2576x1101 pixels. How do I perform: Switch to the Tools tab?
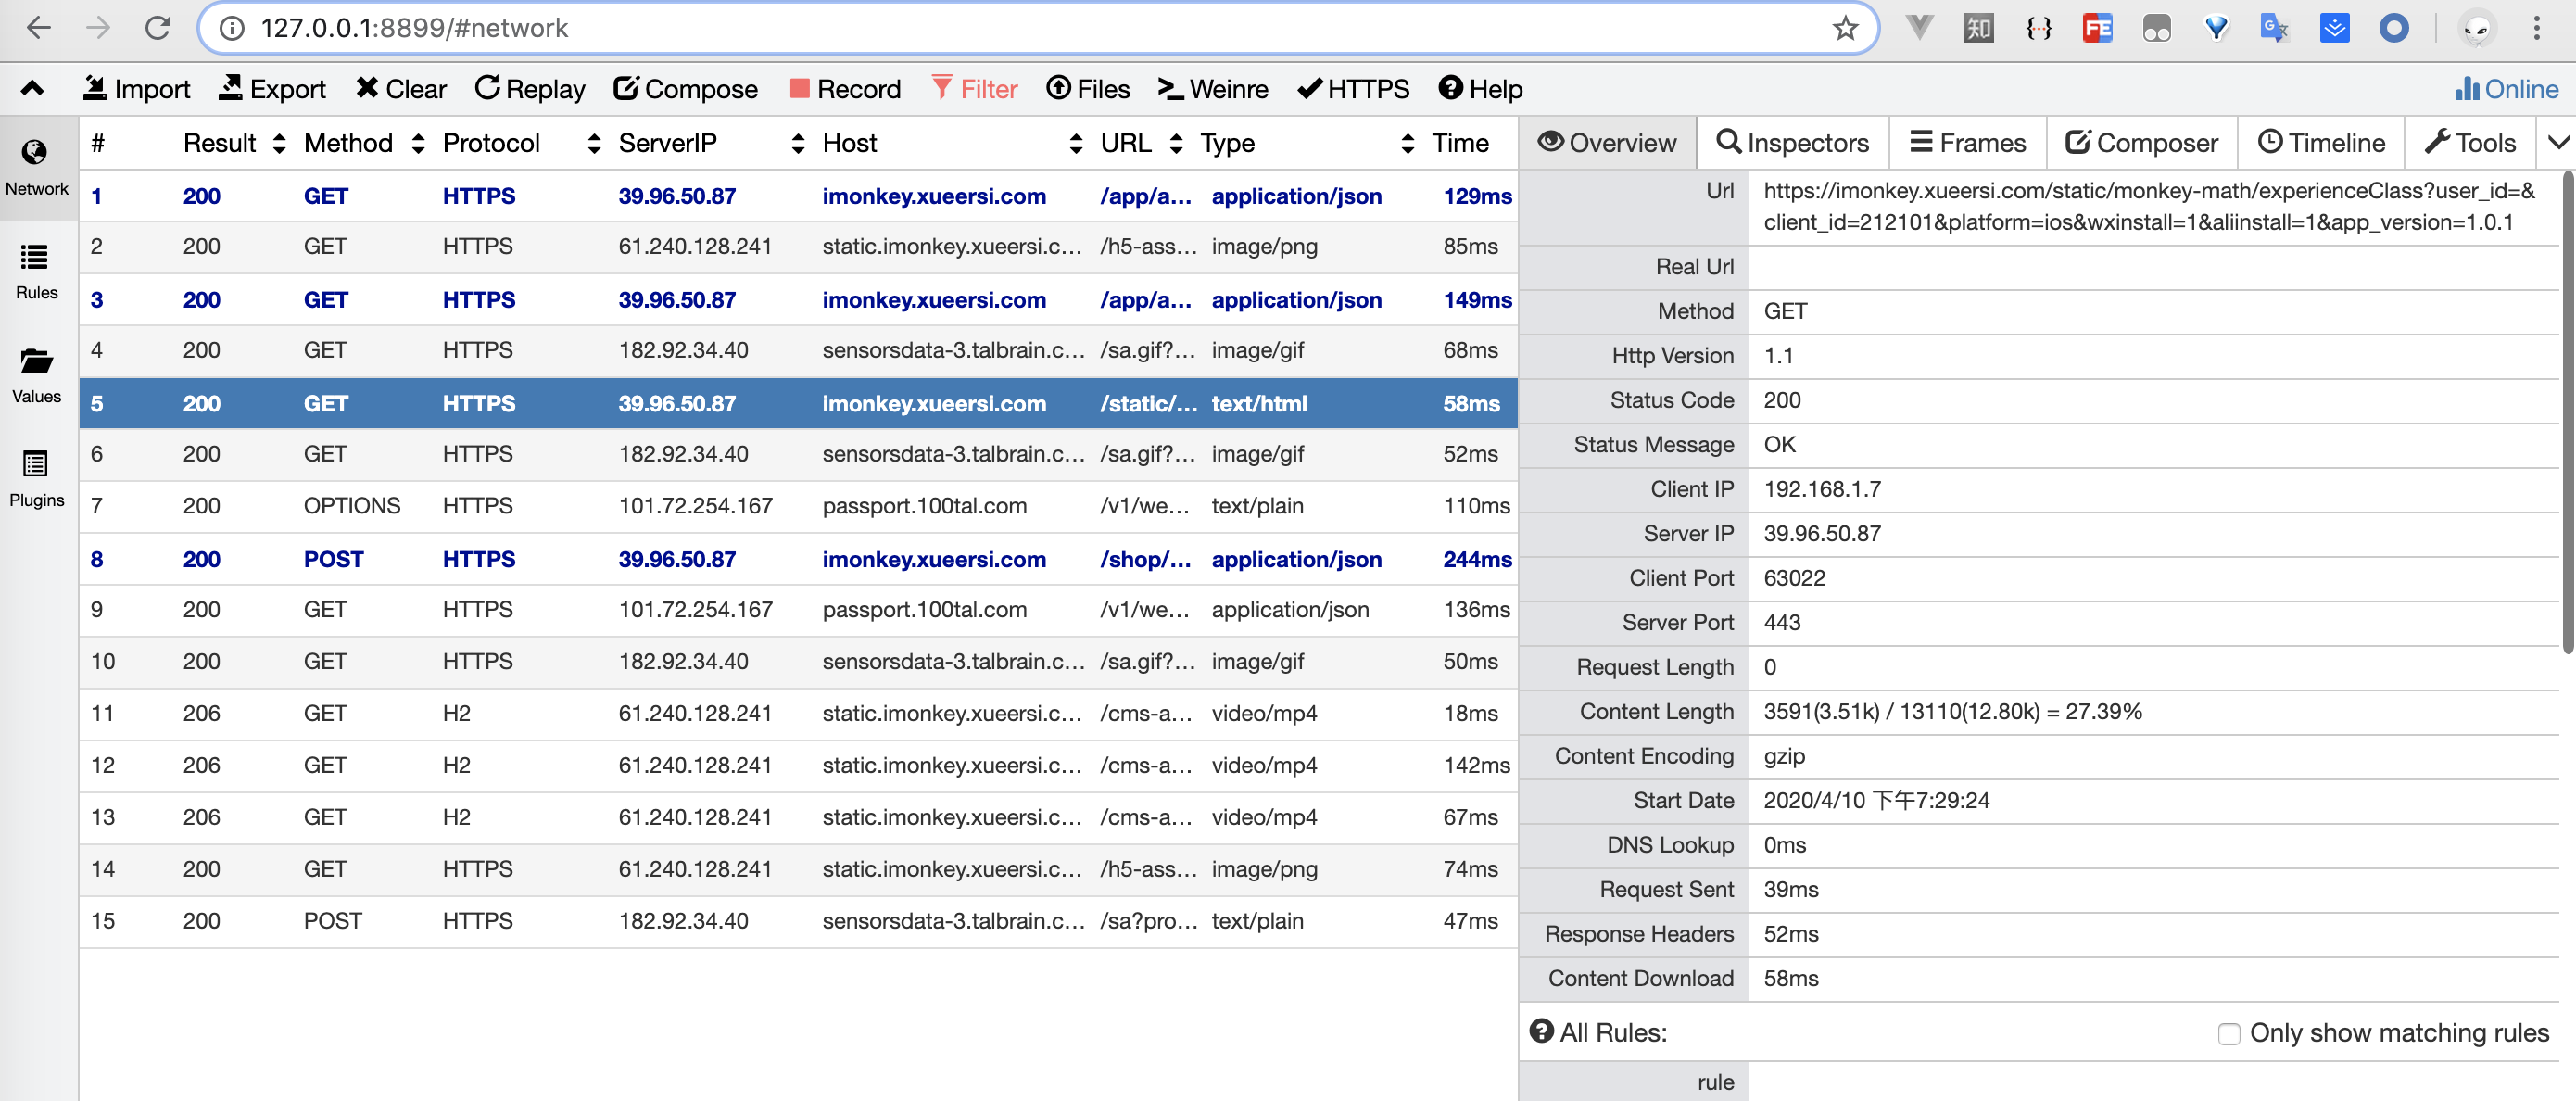(x=2470, y=143)
